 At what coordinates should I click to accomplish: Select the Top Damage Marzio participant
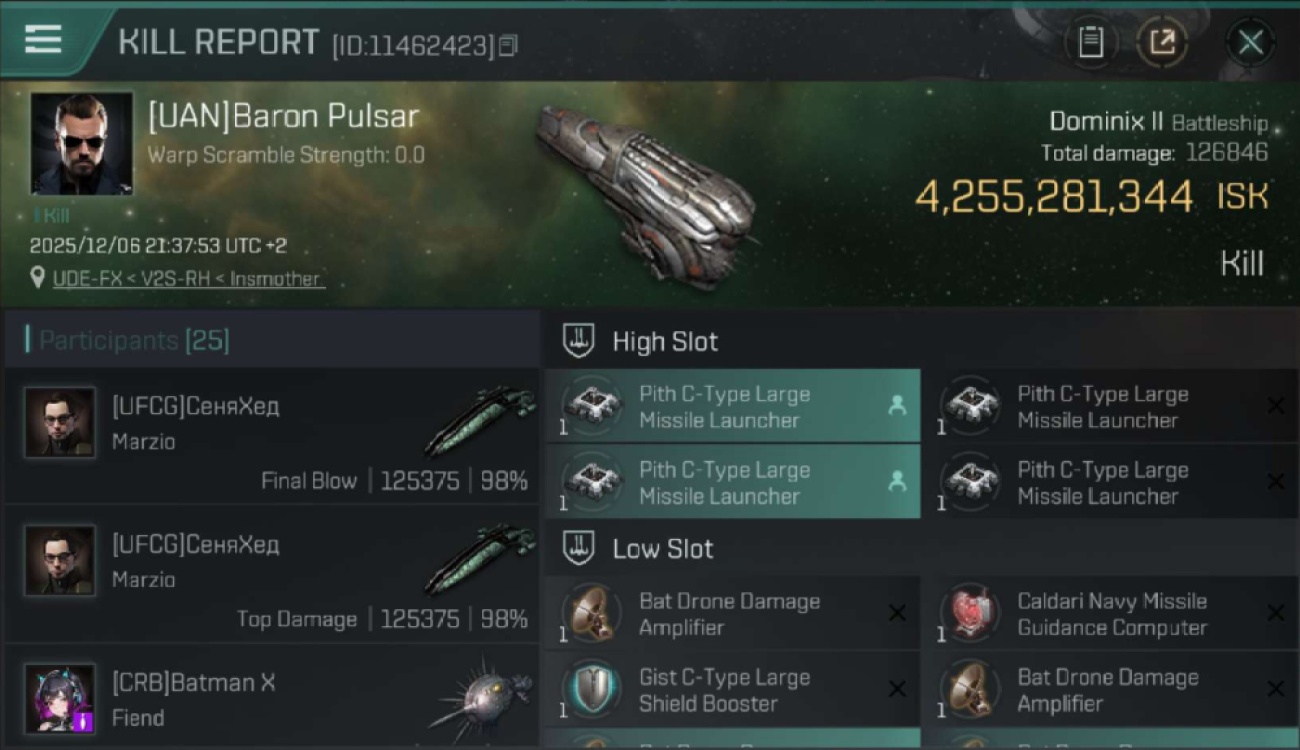pyautogui.click(x=271, y=575)
